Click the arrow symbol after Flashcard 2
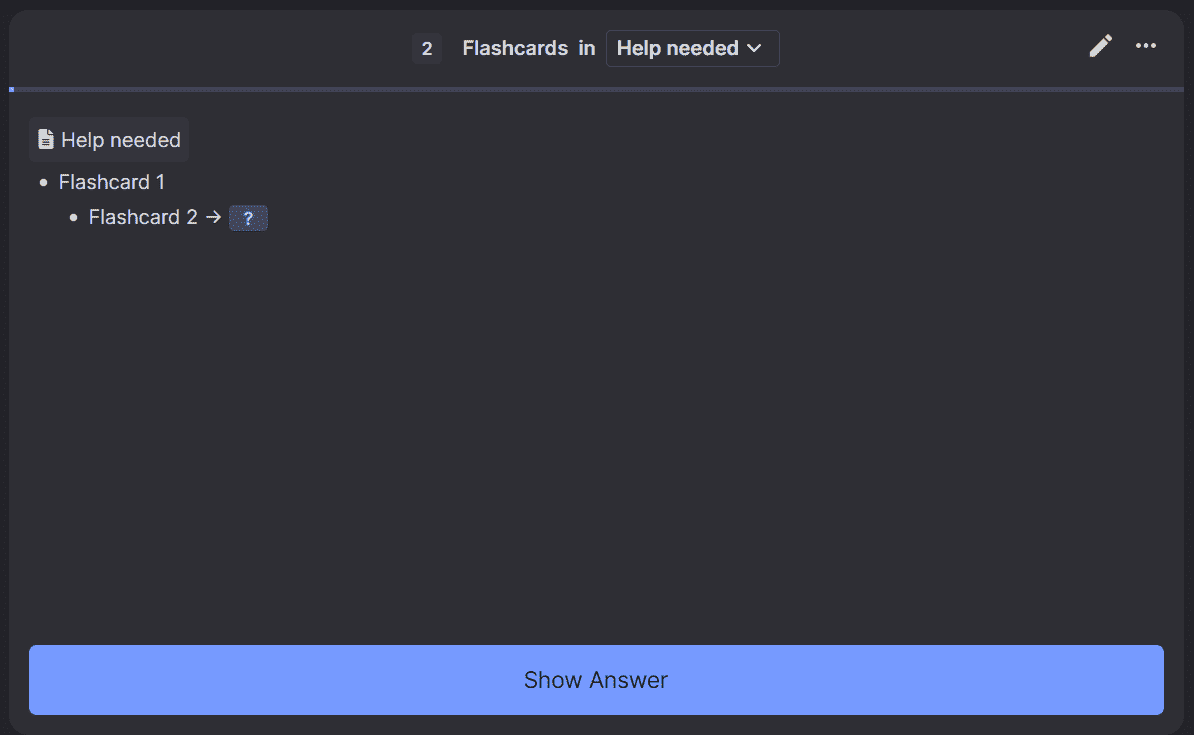The width and height of the screenshot is (1194, 735). pyautogui.click(x=213, y=217)
